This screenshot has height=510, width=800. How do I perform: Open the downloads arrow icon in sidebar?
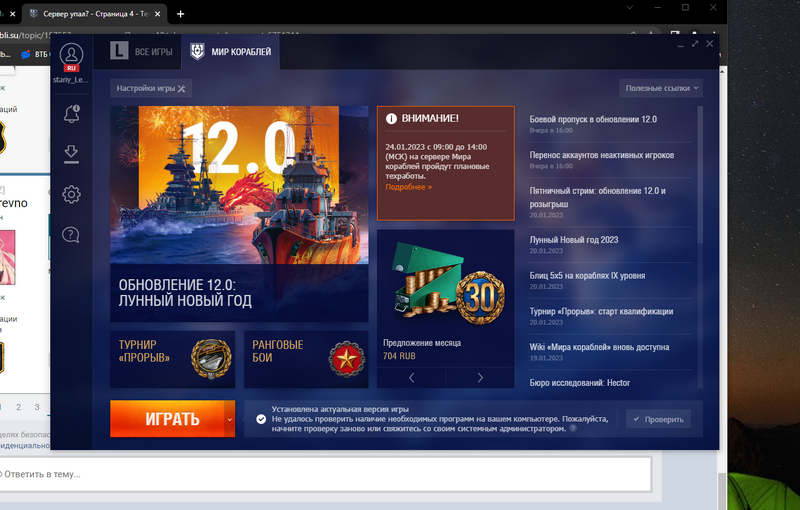[71, 153]
